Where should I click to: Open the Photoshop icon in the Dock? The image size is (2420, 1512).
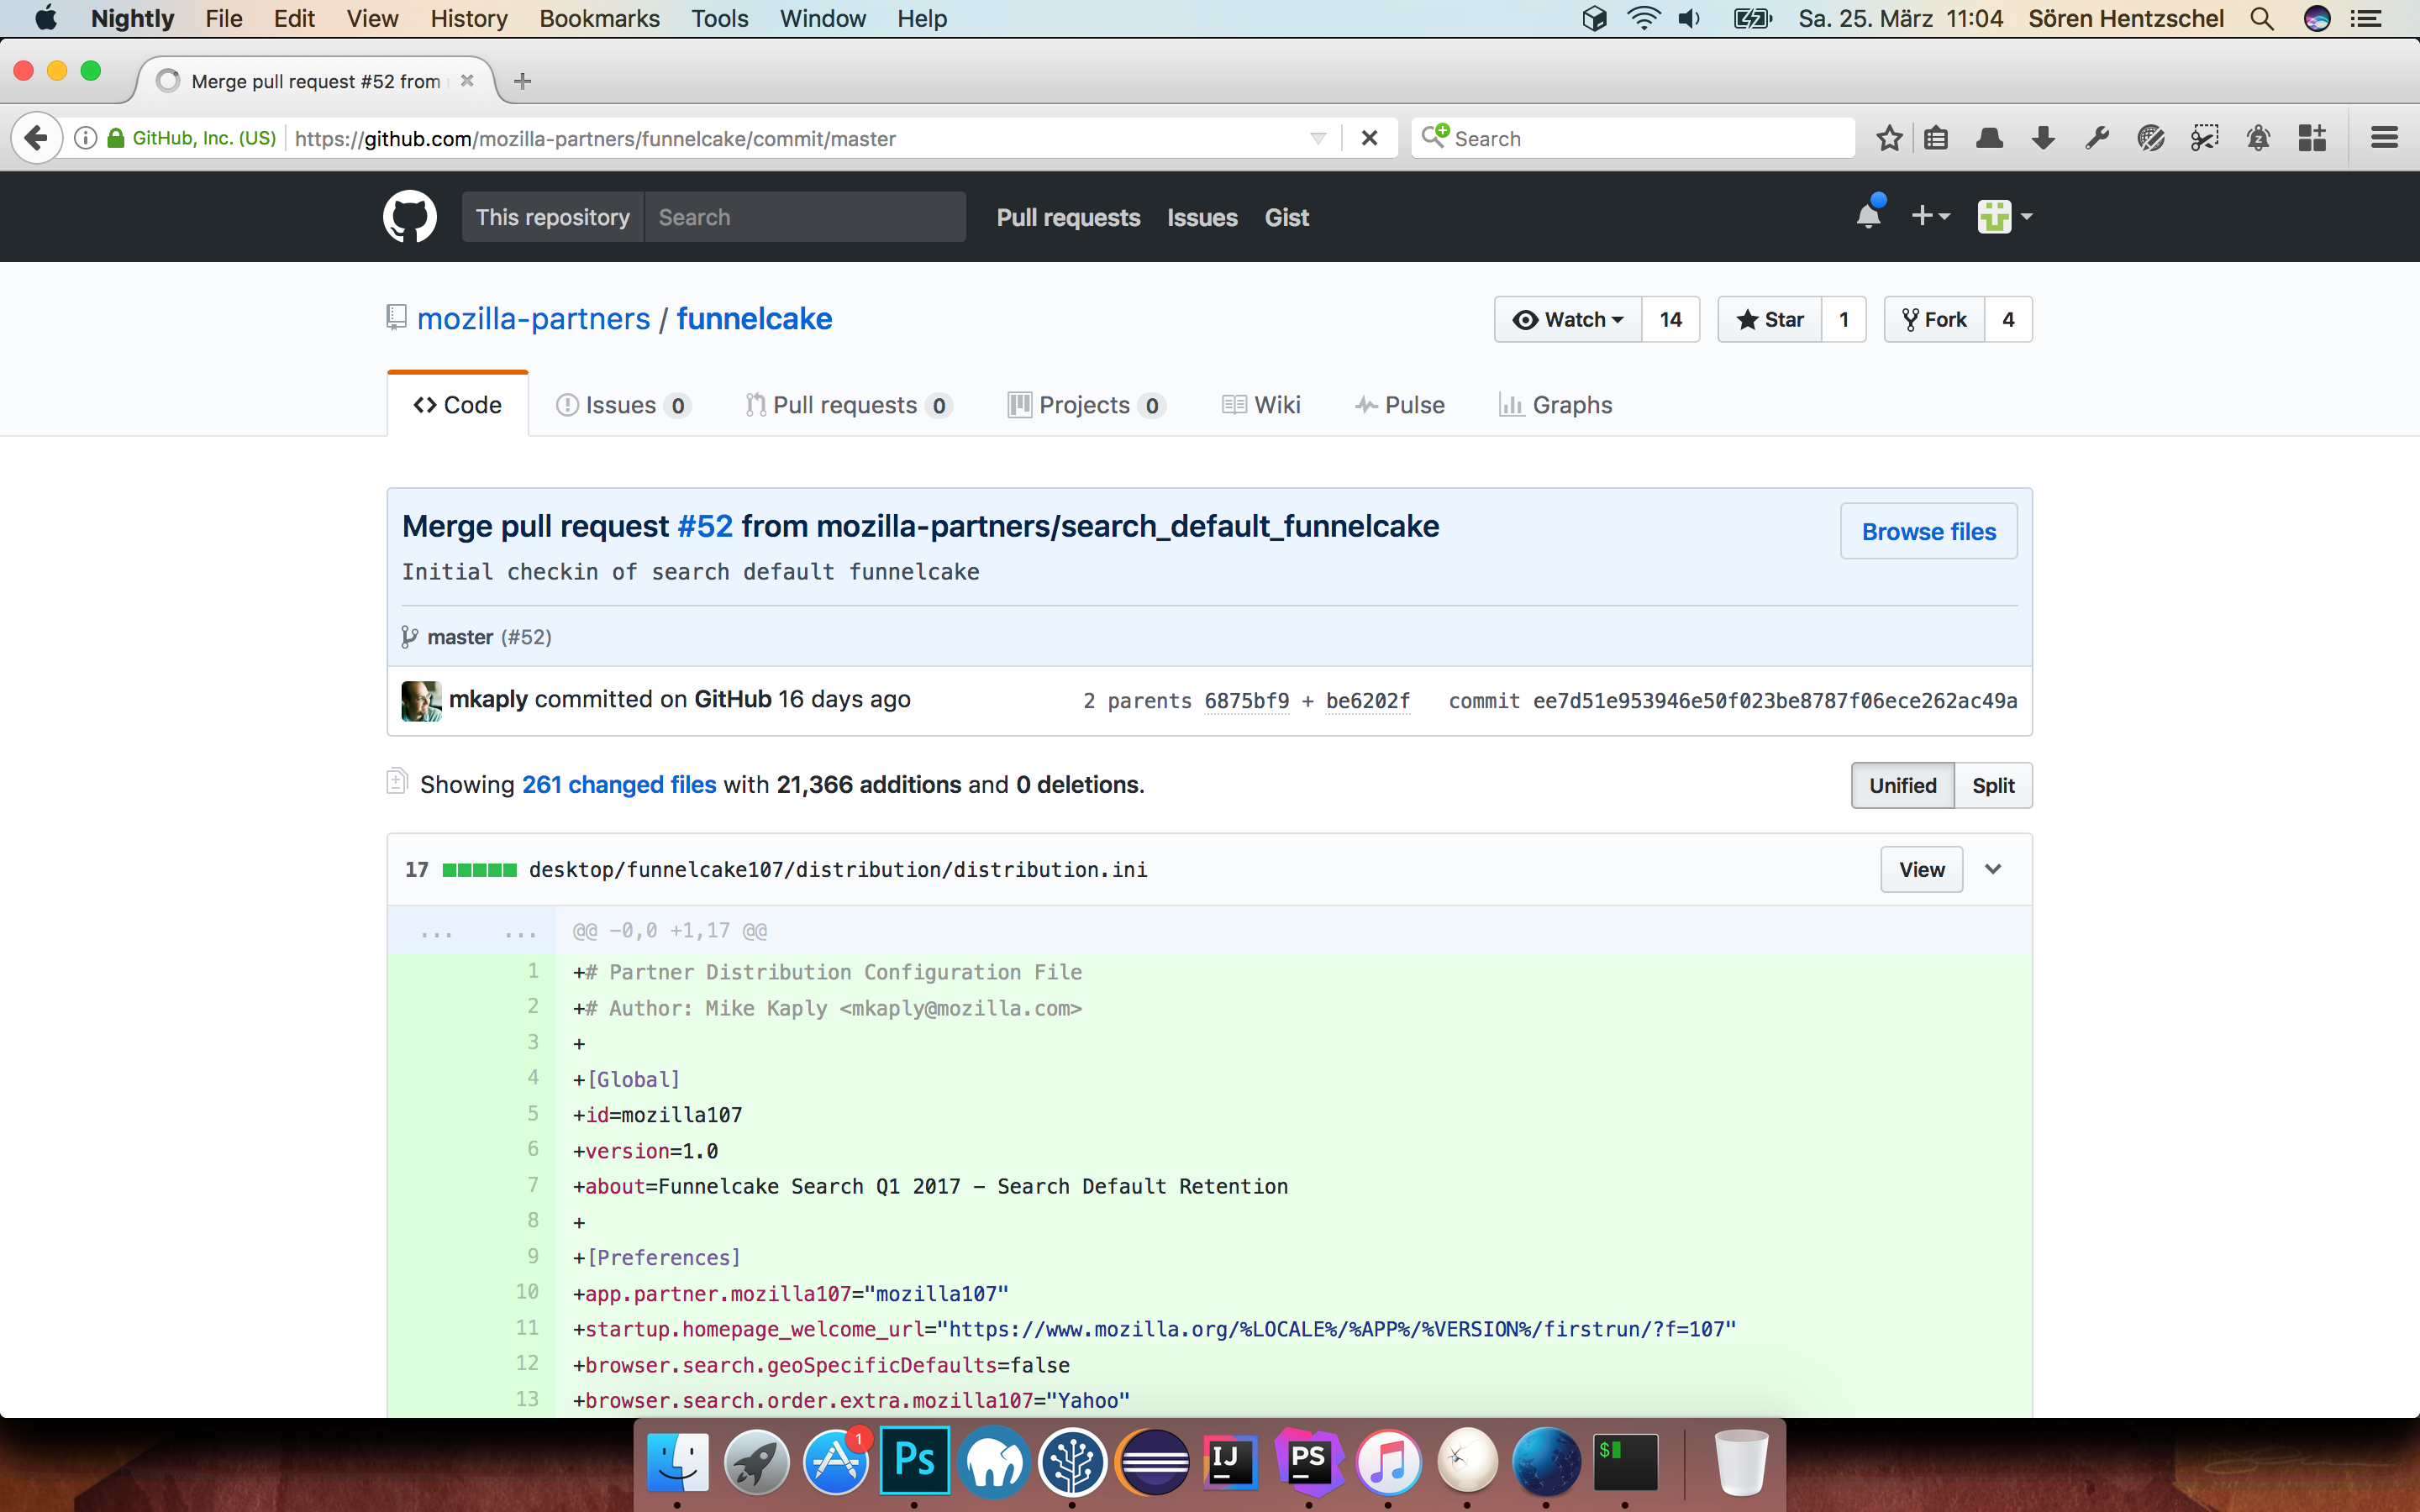914,1462
